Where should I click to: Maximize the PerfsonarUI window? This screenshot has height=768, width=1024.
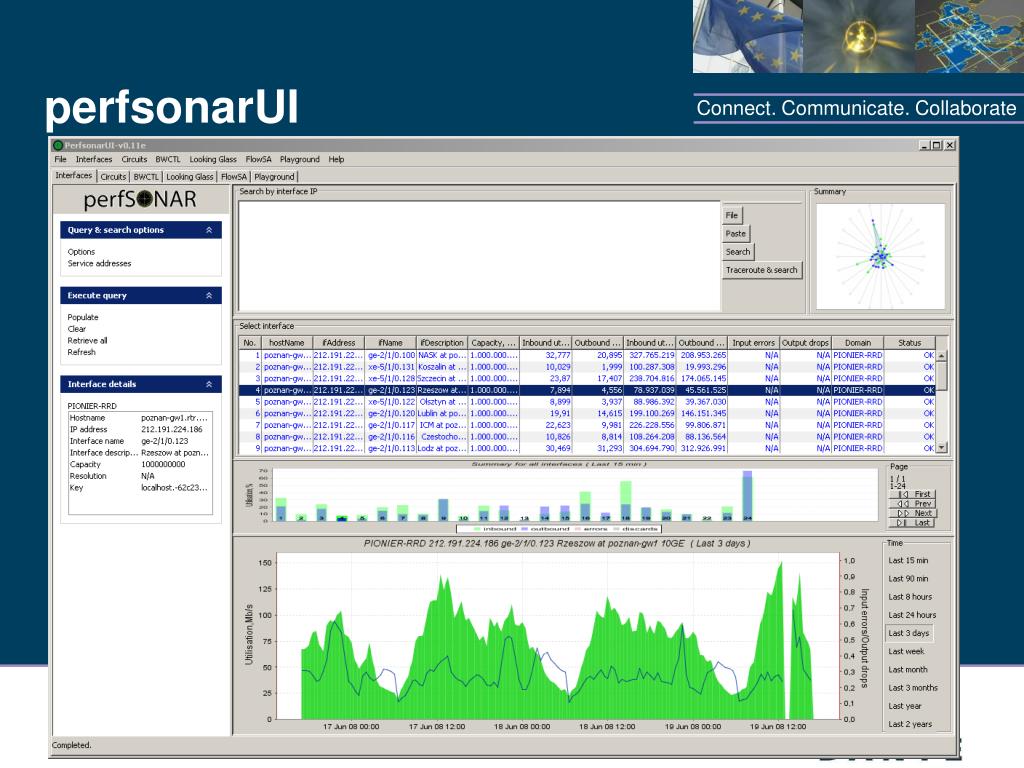pos(937,145)
